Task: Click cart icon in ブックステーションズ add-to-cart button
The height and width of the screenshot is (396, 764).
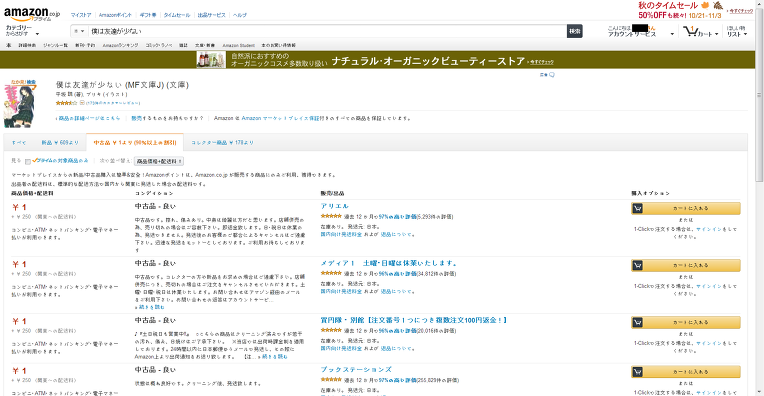Action: pos(637,372)
